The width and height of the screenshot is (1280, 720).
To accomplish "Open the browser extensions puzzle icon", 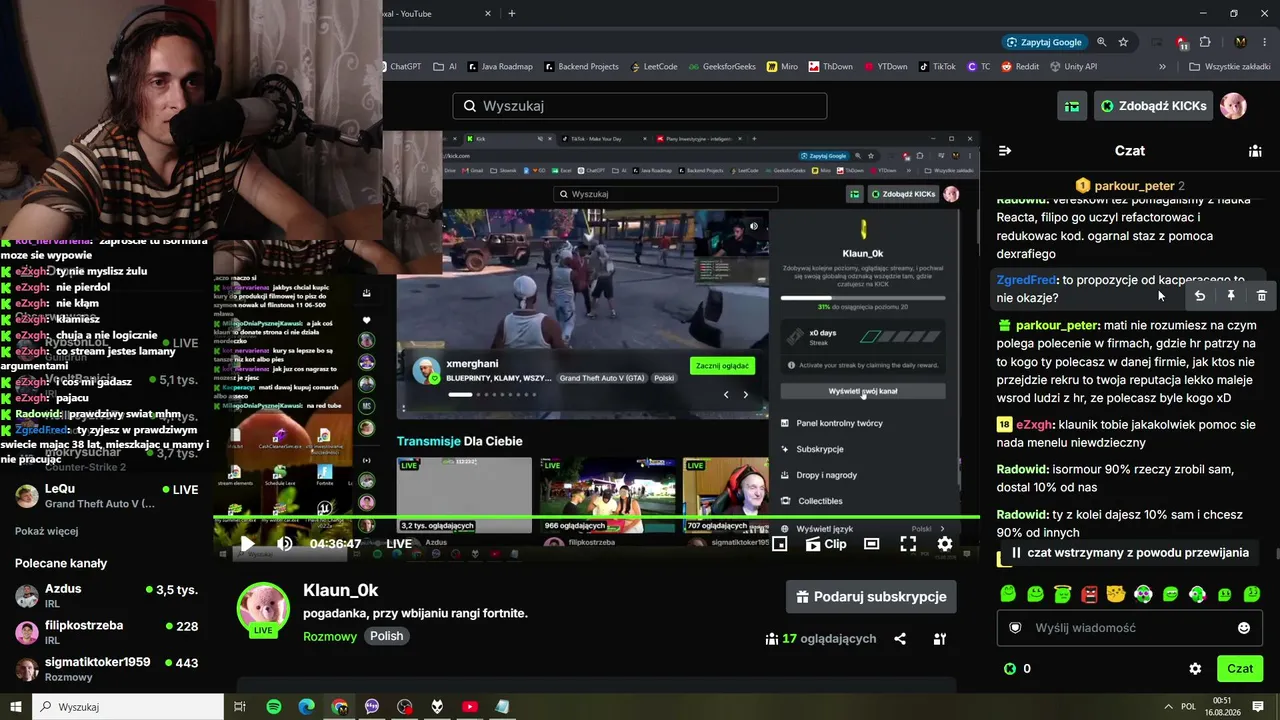I will (1205, 42).
